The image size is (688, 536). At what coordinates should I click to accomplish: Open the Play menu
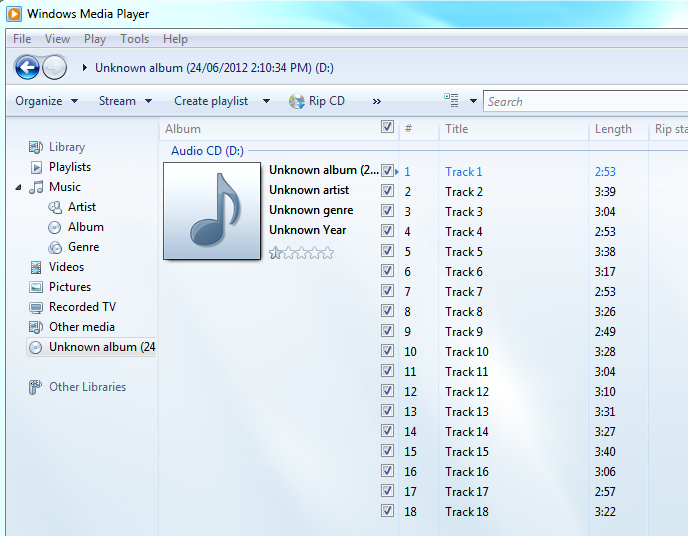coord(95,39)
